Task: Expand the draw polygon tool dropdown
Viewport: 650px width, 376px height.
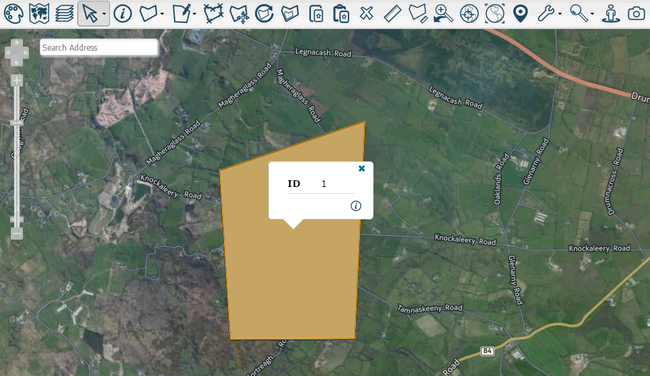Action: point(162,14)
